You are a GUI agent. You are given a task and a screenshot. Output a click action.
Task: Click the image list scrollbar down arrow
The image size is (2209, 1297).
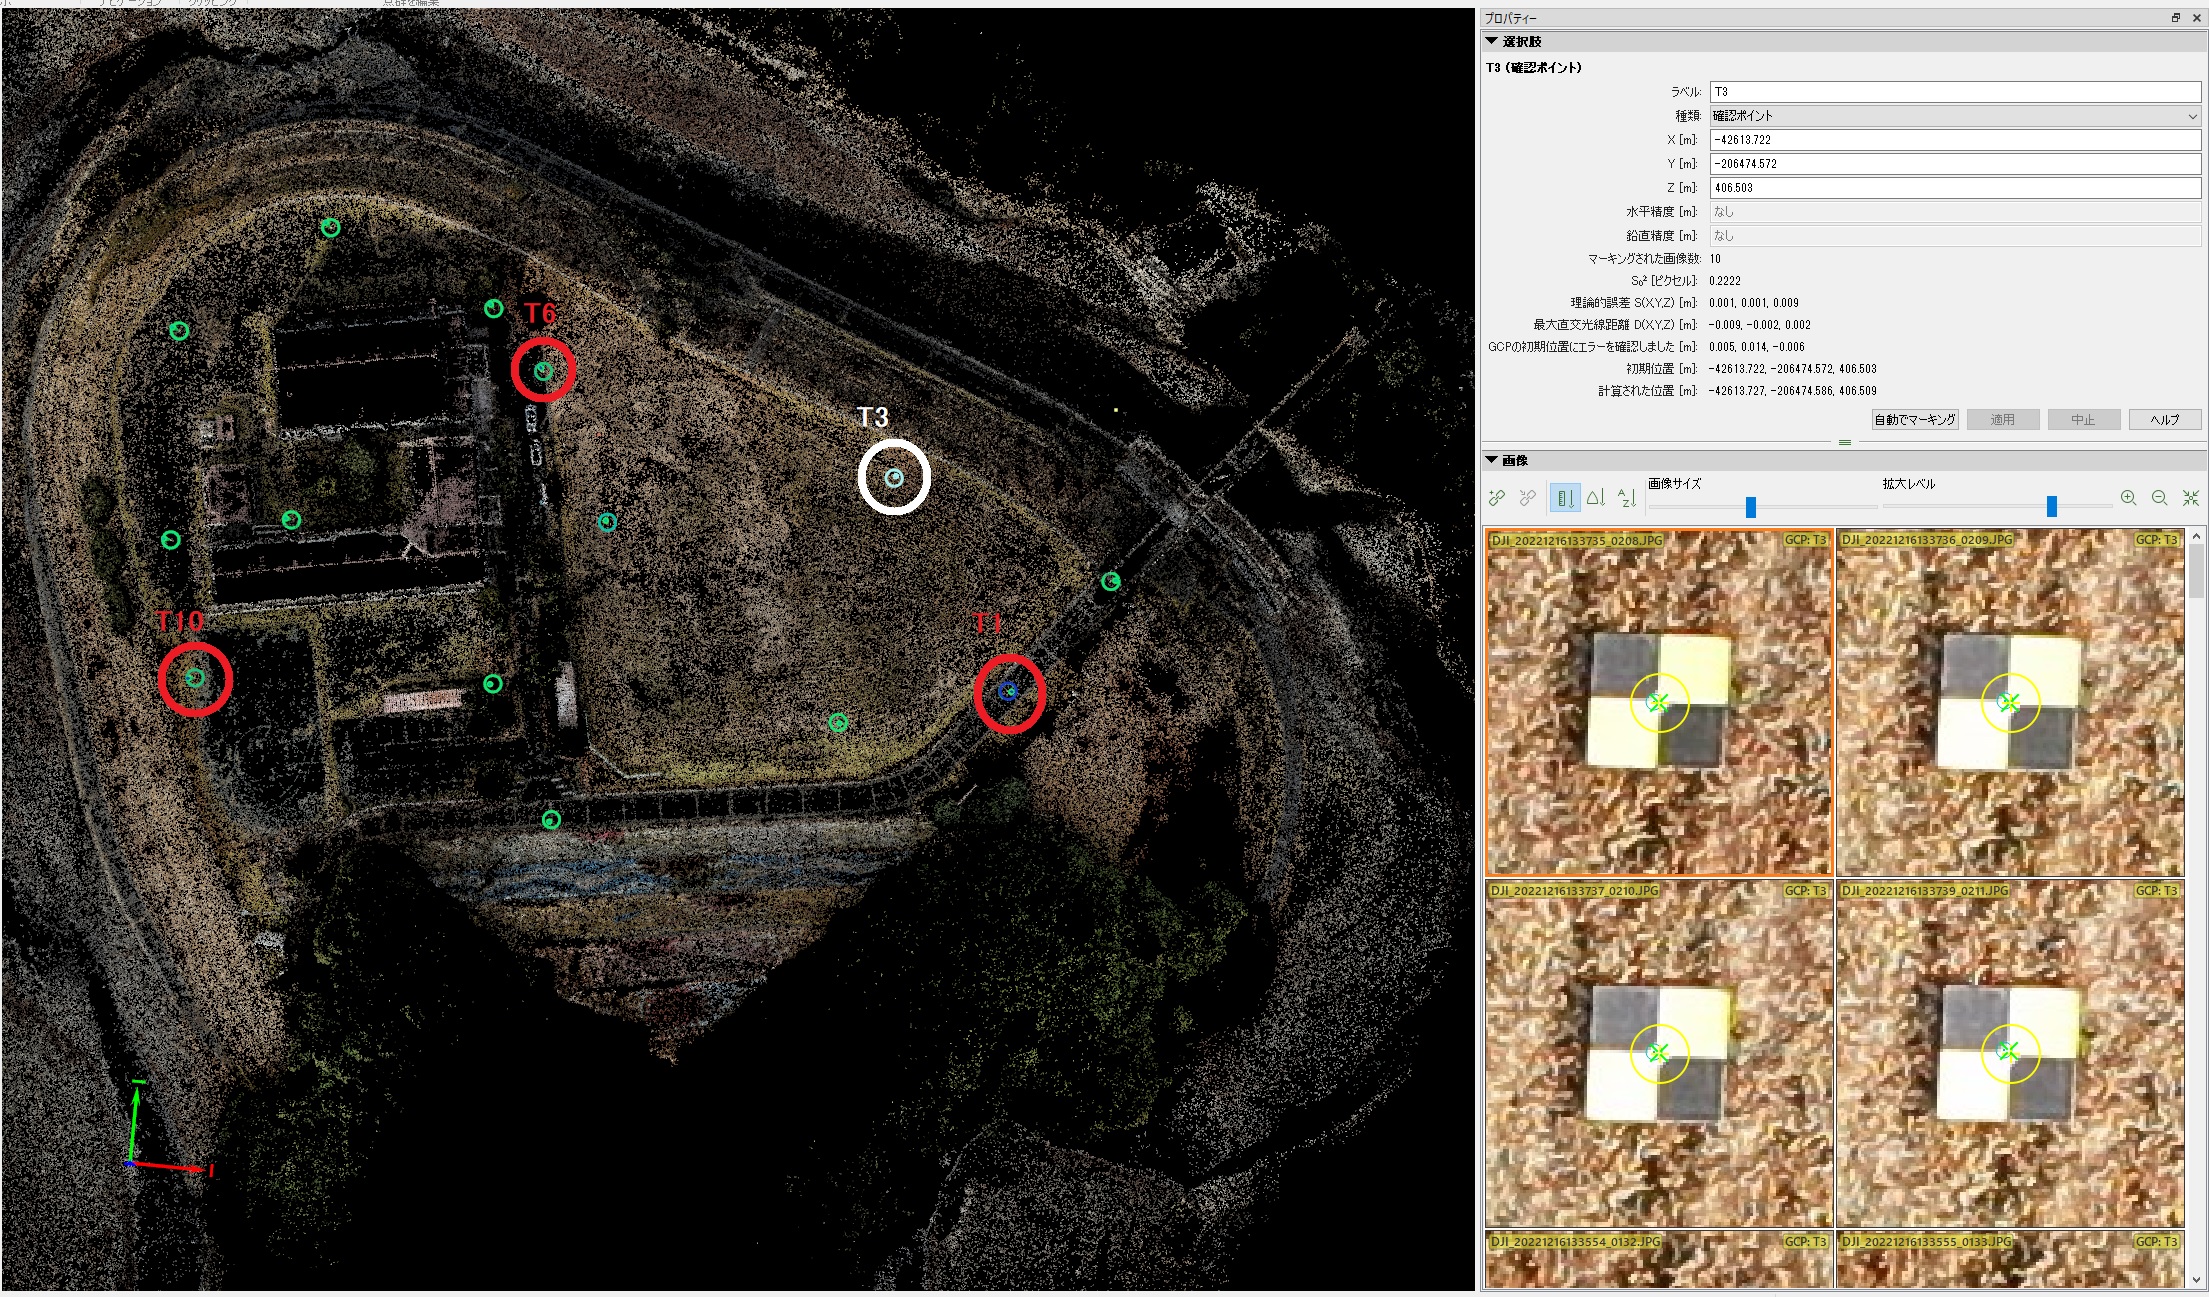(2196, 1280)
